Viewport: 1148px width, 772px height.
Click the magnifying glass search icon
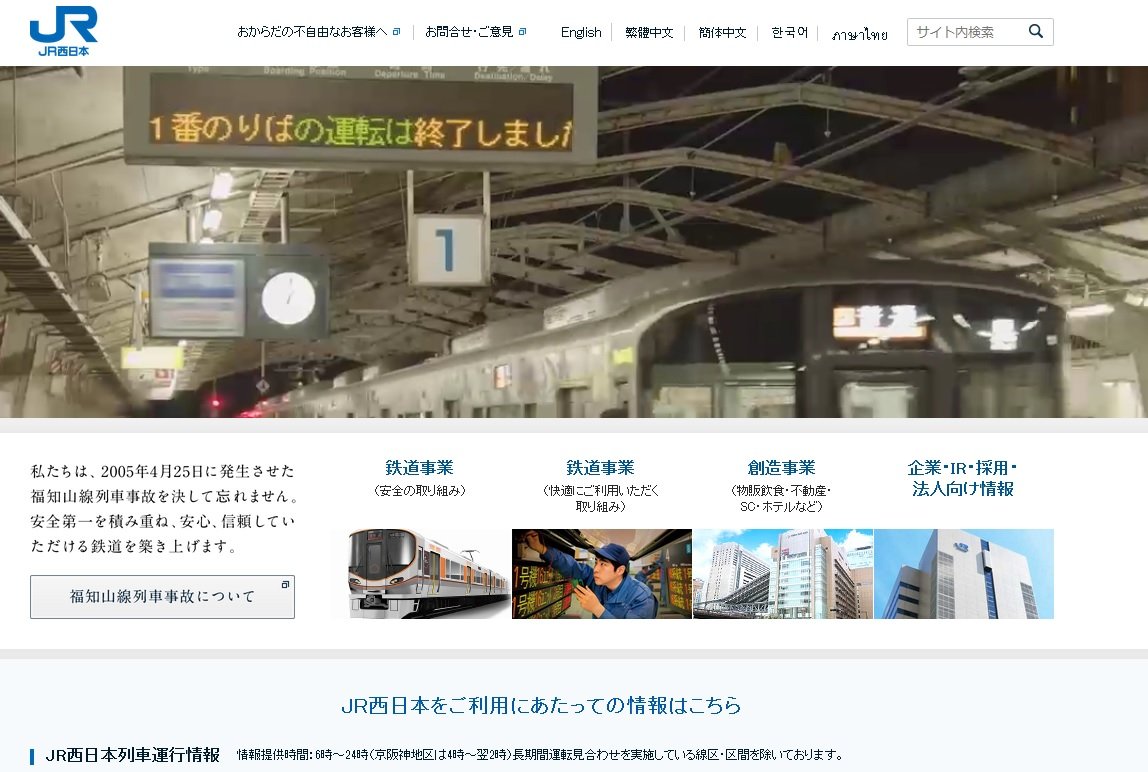pos(1035,31)
